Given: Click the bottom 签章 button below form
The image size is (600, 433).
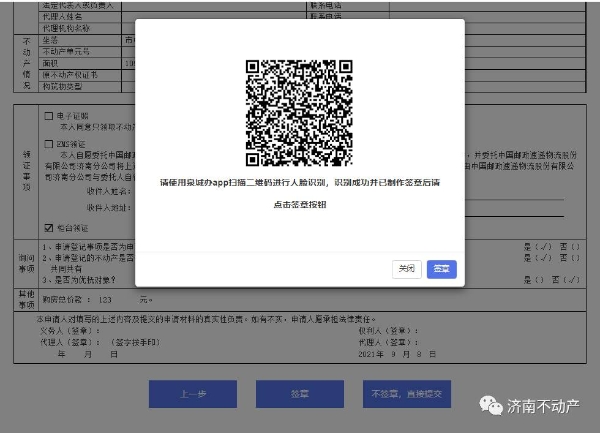Looking at the screenshot, I should [x=298, y=394].
